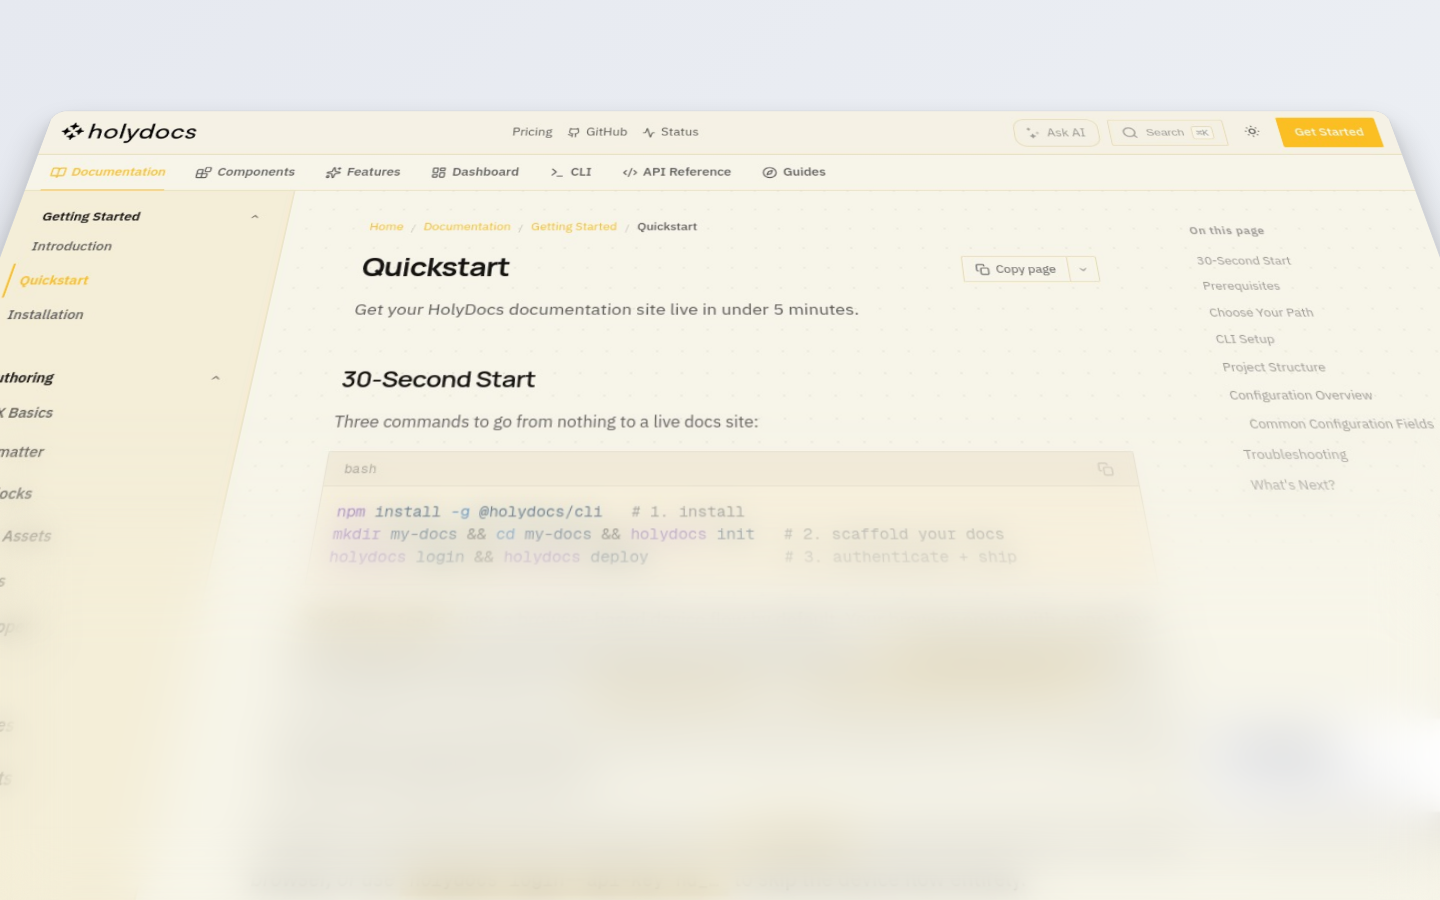The width and height of the screenshot is (1440, 900).
Task: Click the CLI terminal prompt icon
Action: (x=557, y=173)
